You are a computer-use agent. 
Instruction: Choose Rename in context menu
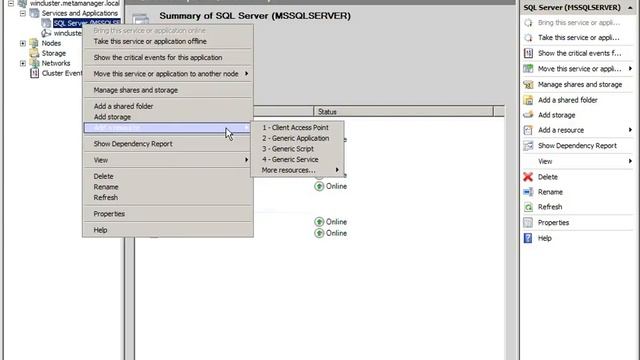(167, 187)
